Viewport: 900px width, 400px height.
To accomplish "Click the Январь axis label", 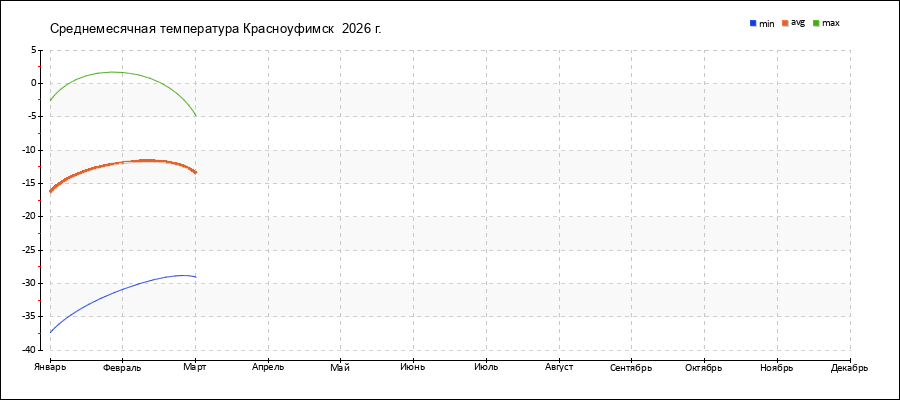I will (48, 367).
